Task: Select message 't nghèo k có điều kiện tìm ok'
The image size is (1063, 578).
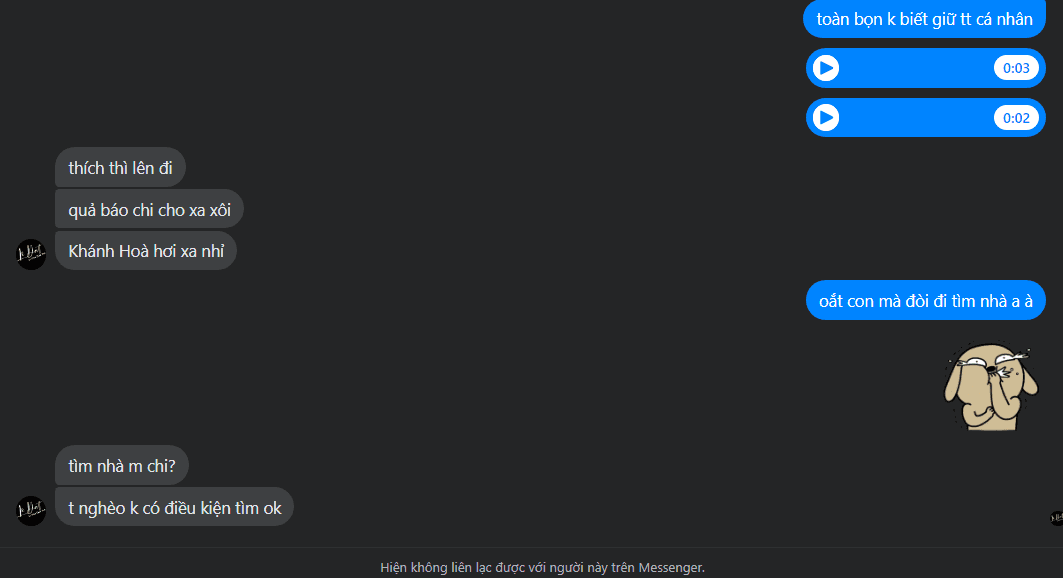Action: (x=174, y=507)
